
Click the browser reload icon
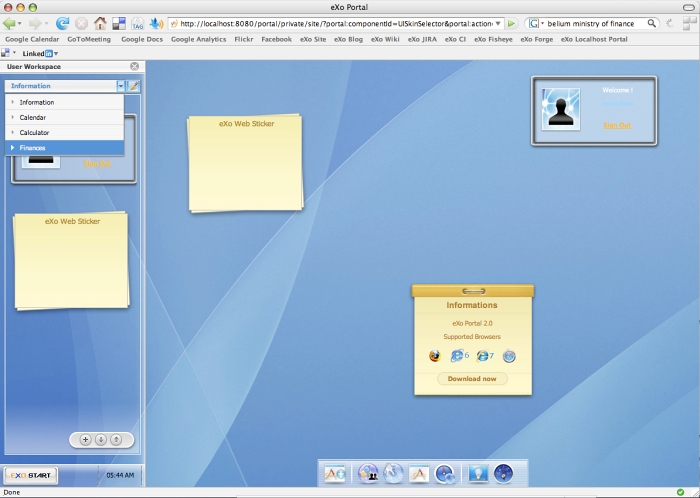click(63, 23)
